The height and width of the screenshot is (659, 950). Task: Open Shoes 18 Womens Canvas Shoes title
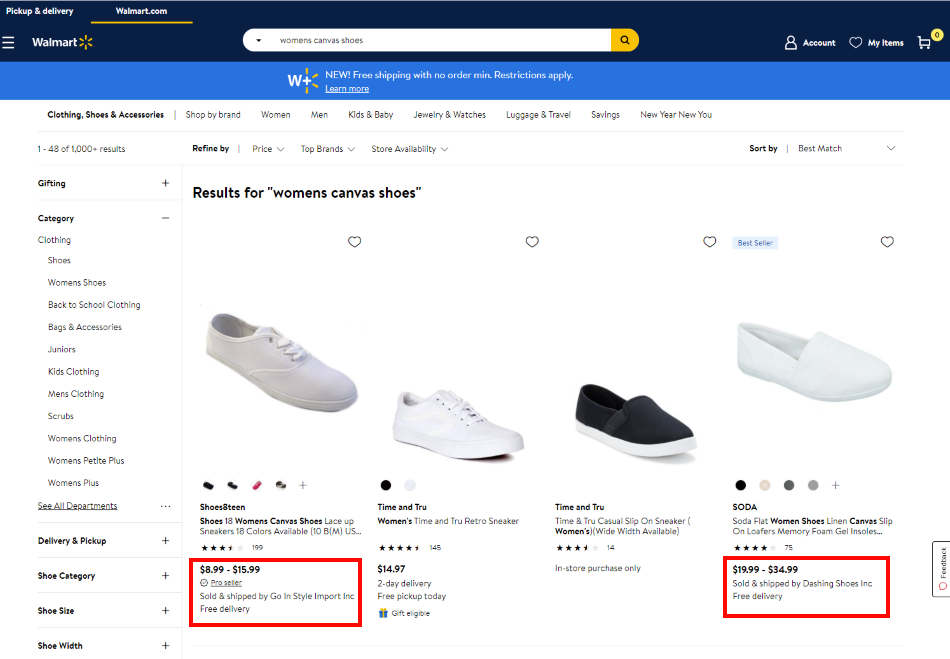click(x=281, y=526)
